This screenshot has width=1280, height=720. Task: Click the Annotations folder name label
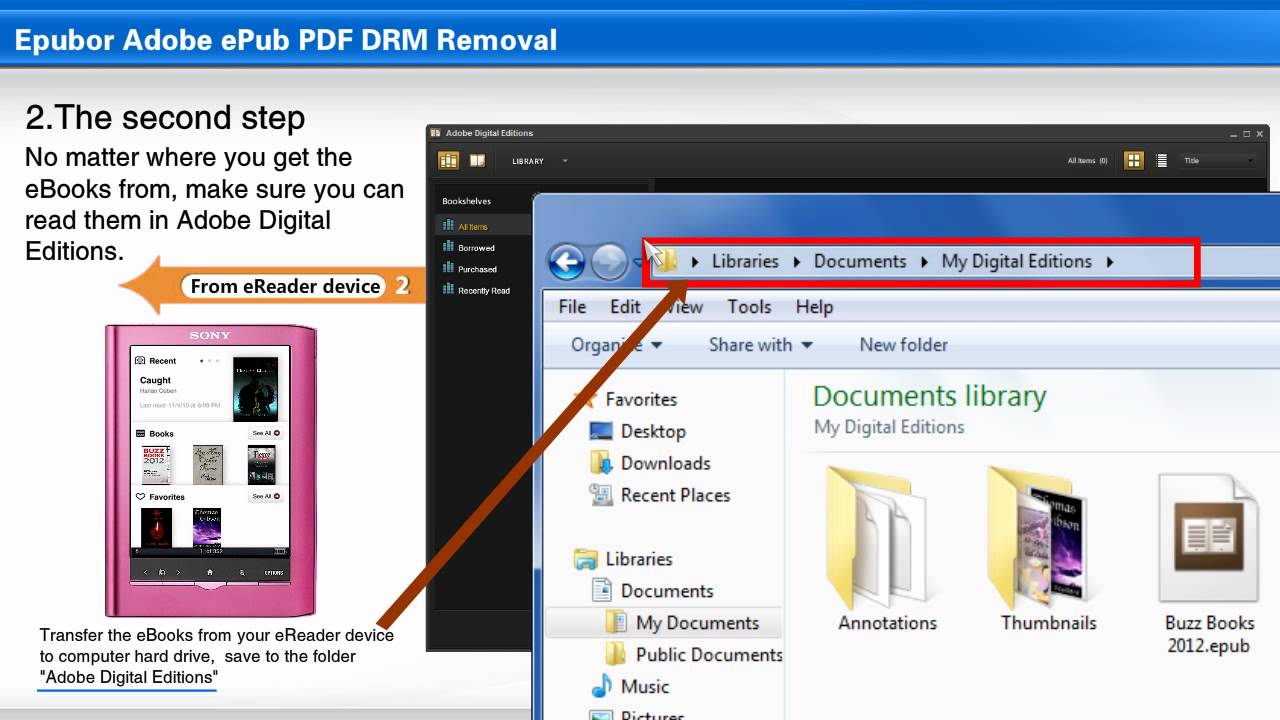coord(887,623)
